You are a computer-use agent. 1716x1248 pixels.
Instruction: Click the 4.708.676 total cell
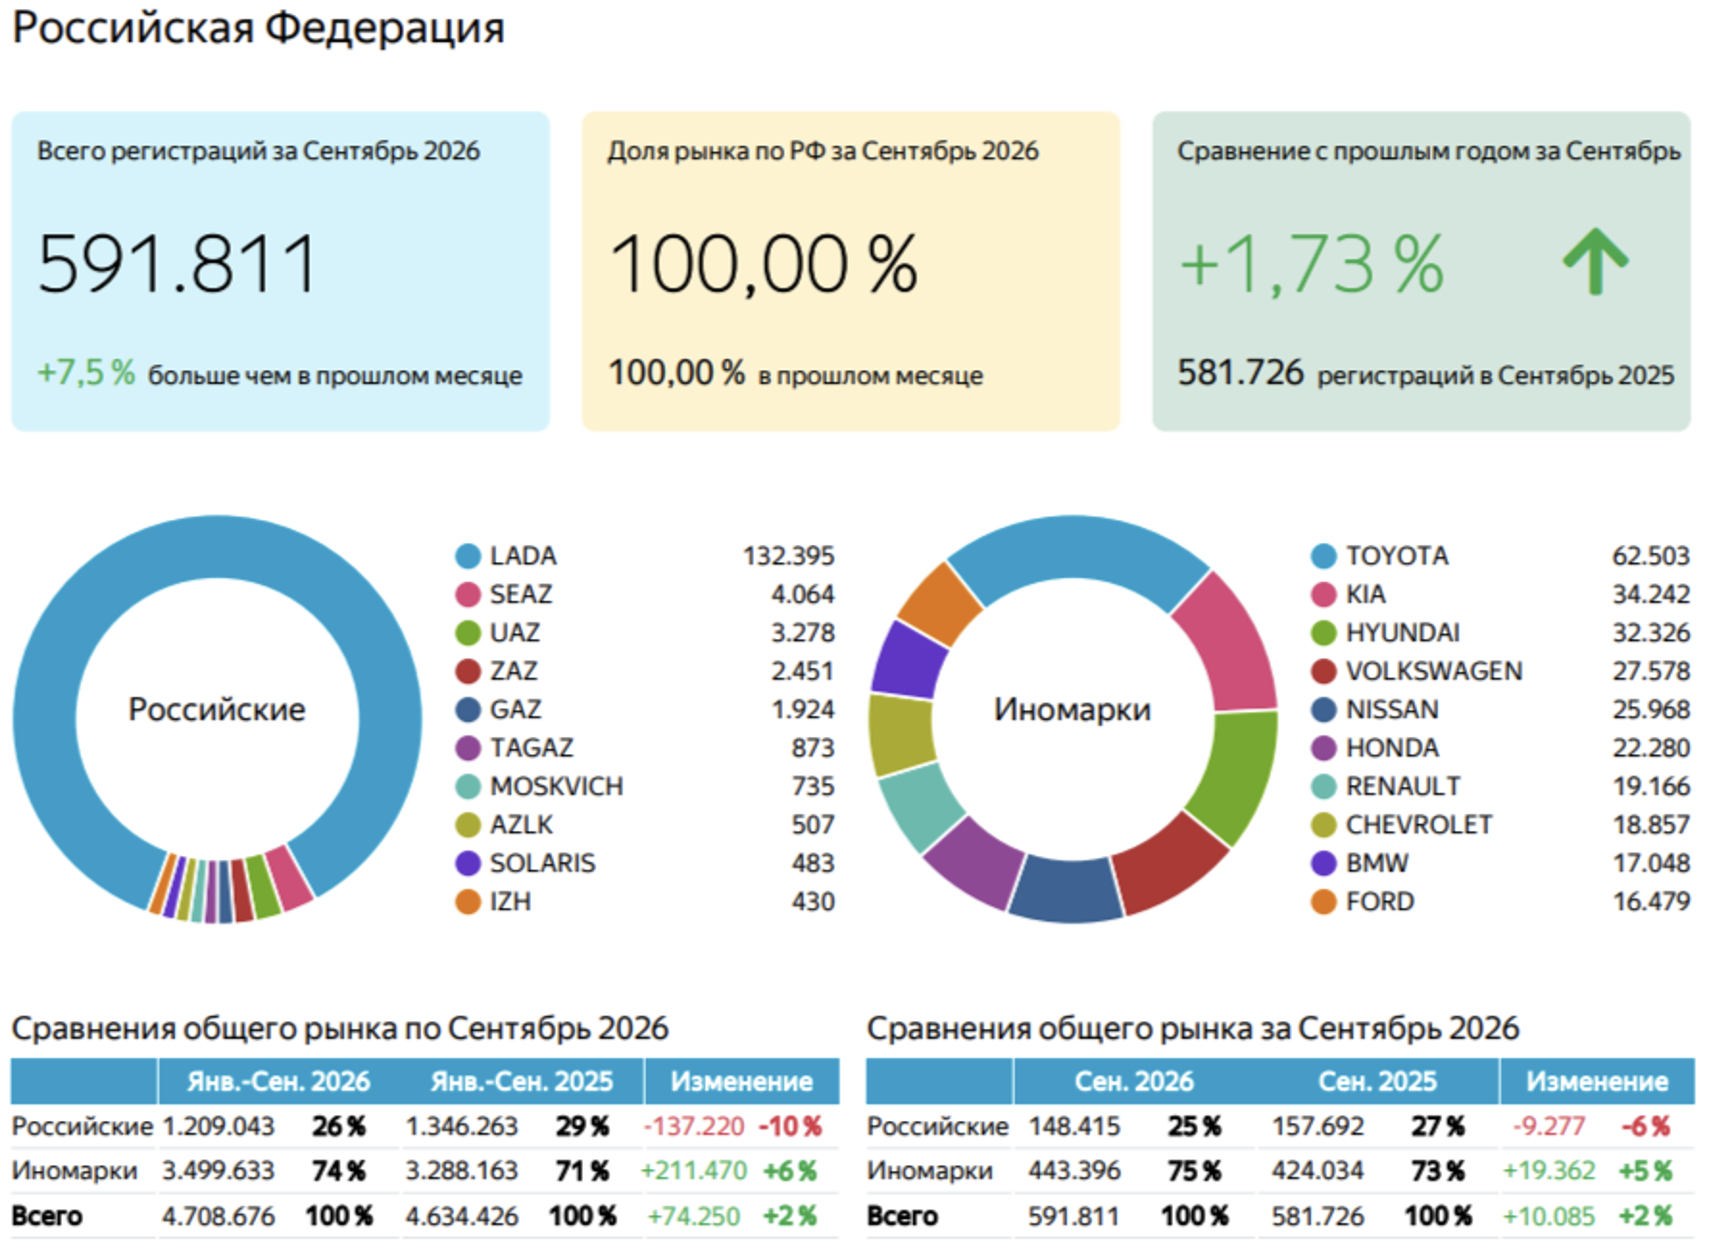pyautogui.click(x=218, y=1217)
